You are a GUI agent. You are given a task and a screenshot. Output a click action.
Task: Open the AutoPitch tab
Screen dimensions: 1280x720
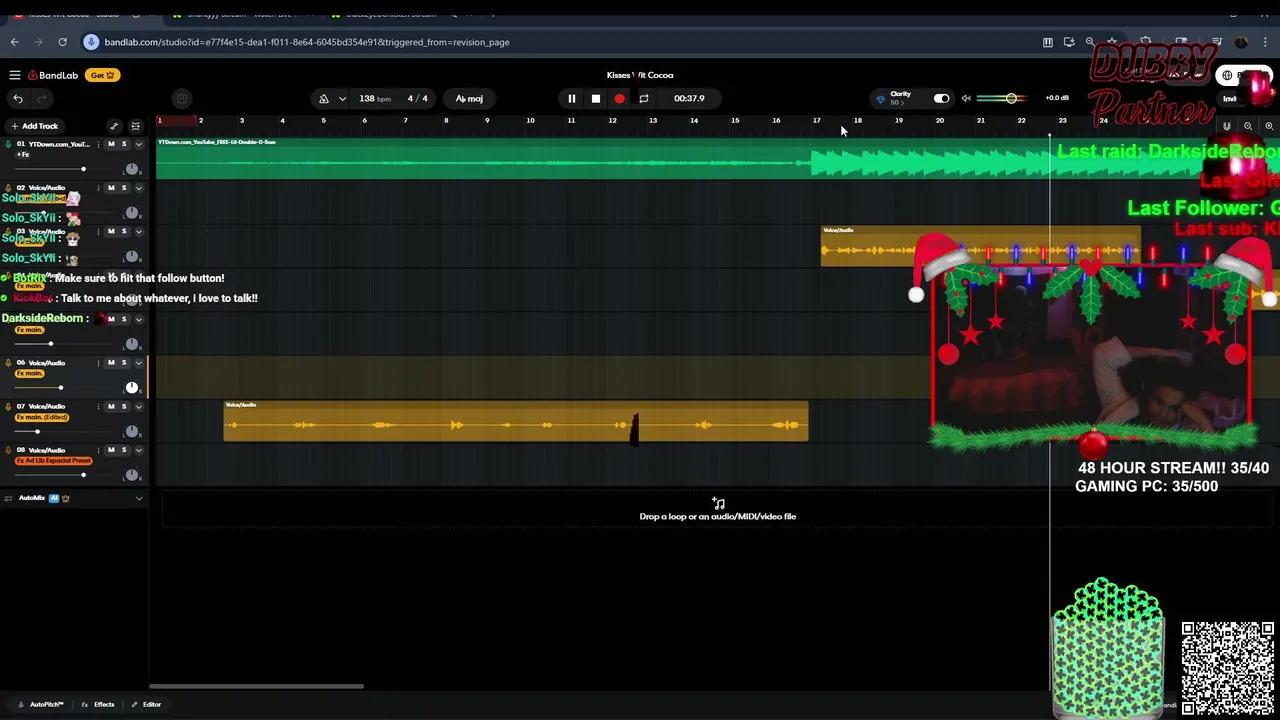41,704
